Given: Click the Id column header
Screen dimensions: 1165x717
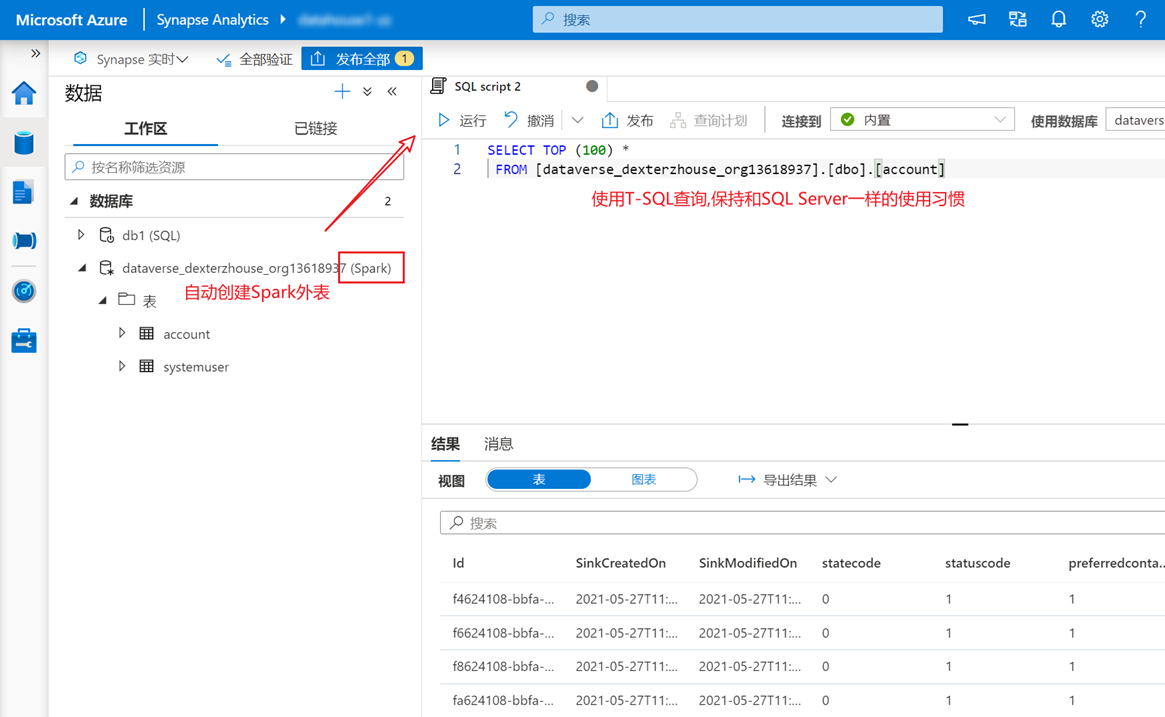Looking at the screenshot, I should click(458, 563).
